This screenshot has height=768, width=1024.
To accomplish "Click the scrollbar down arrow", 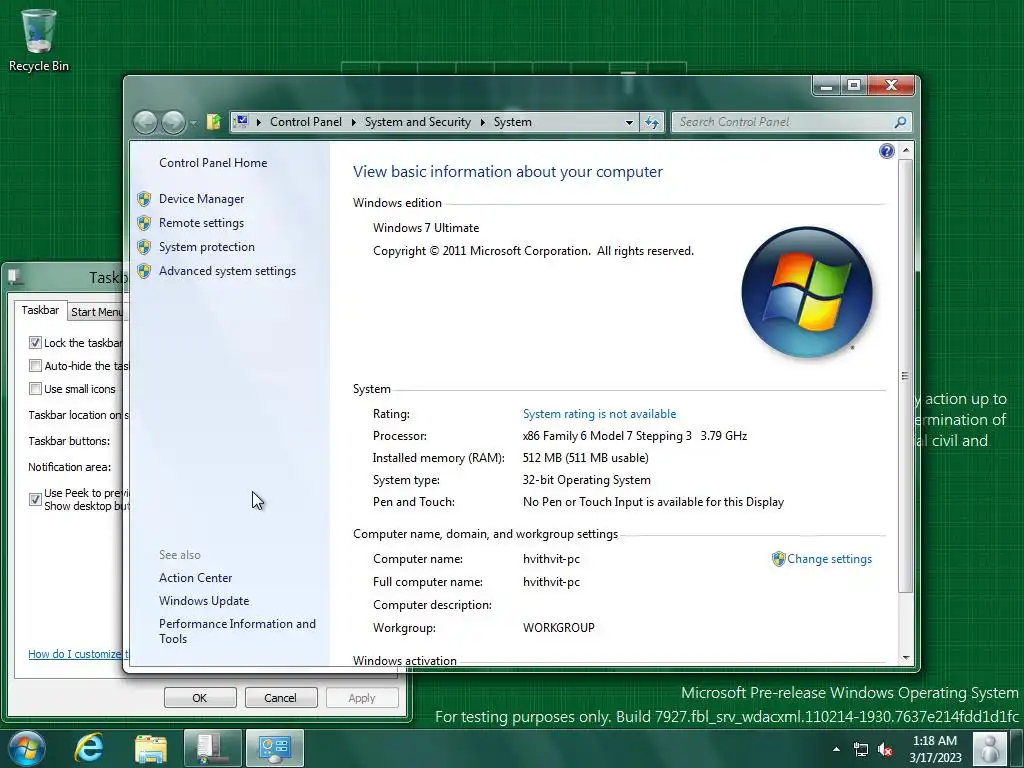I will (x=906, y=658).
